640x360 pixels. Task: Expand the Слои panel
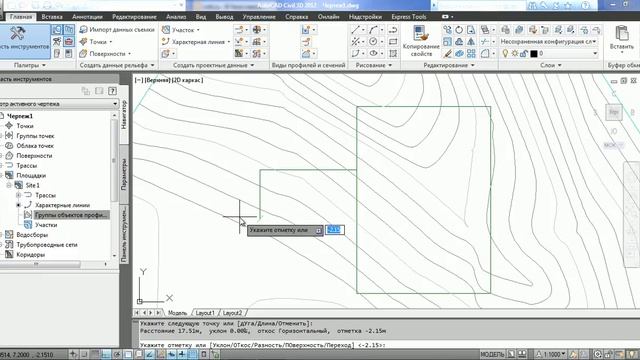point(551,65)
